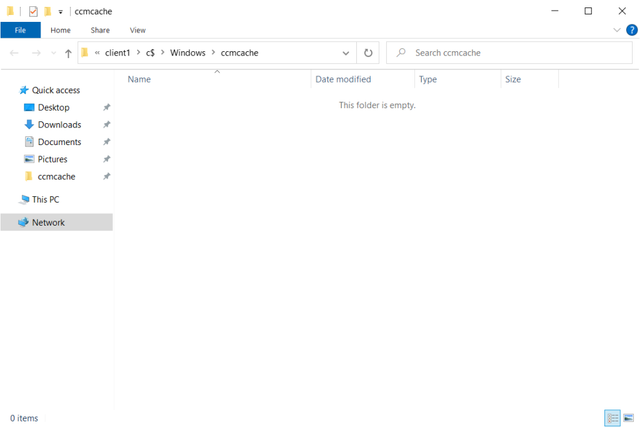Switch to the Share ribbon tab
640x427 pixels.
(100, 30)
